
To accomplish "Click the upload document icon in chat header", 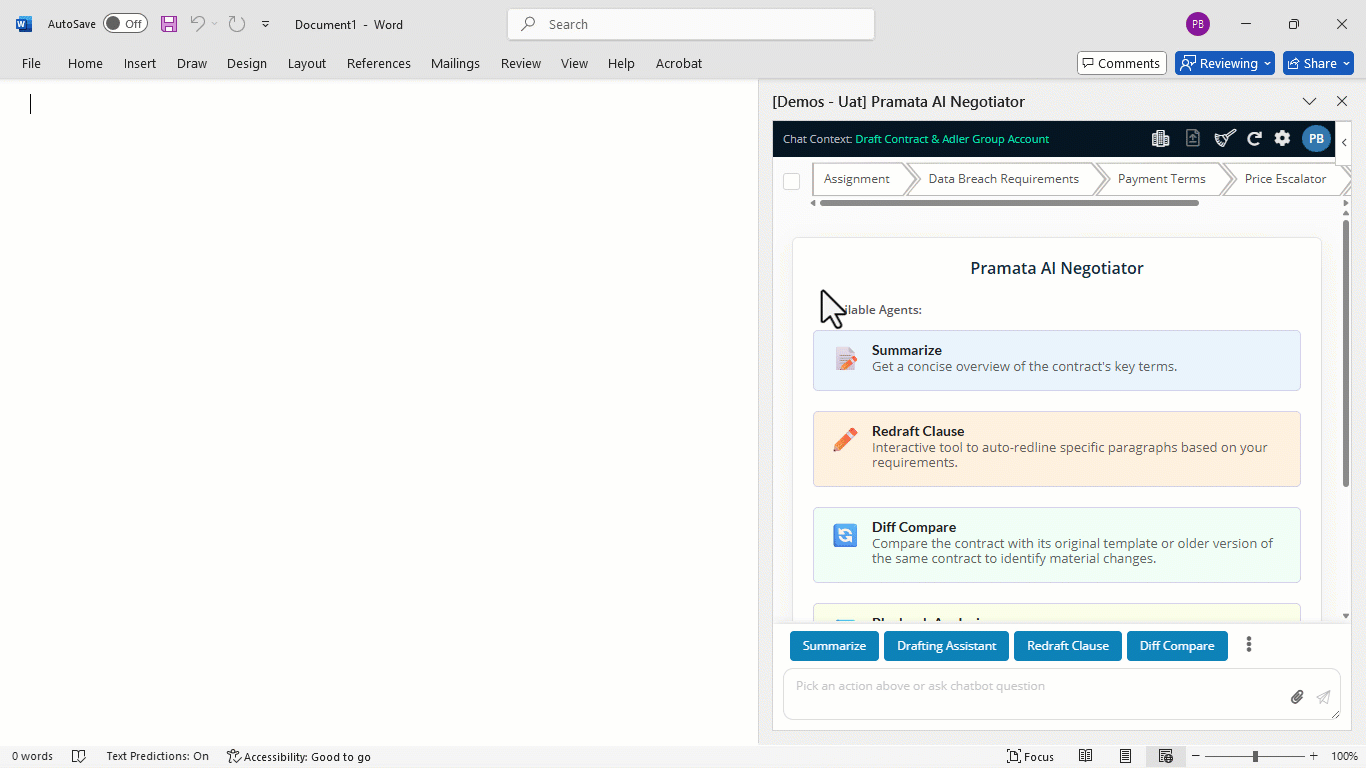I will point(1193,139).
